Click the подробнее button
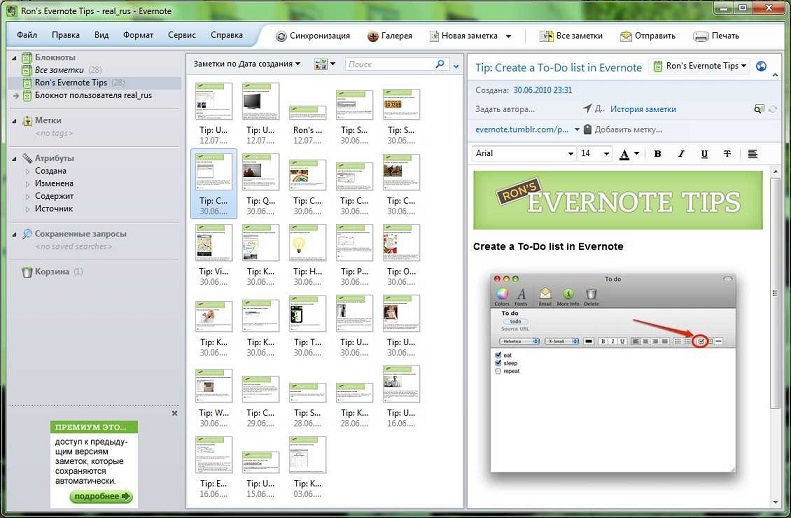Screen dimensions: 791x518 [x=100, y=496]
